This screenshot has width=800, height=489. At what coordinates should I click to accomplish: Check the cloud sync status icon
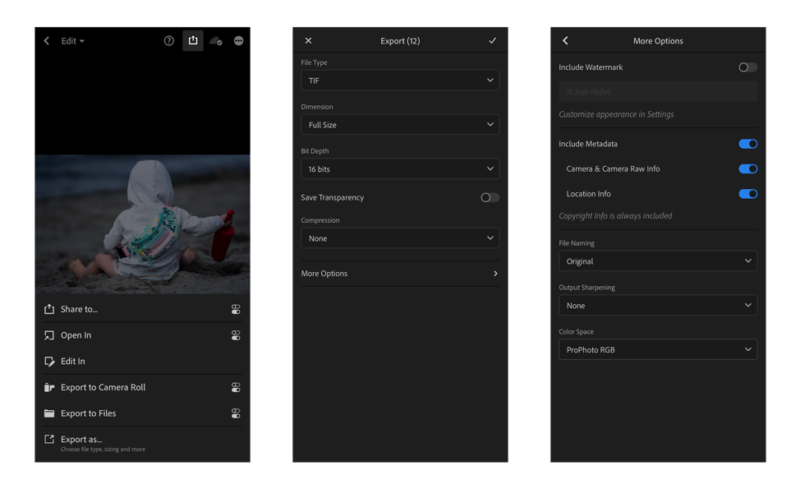click(216, 41)
